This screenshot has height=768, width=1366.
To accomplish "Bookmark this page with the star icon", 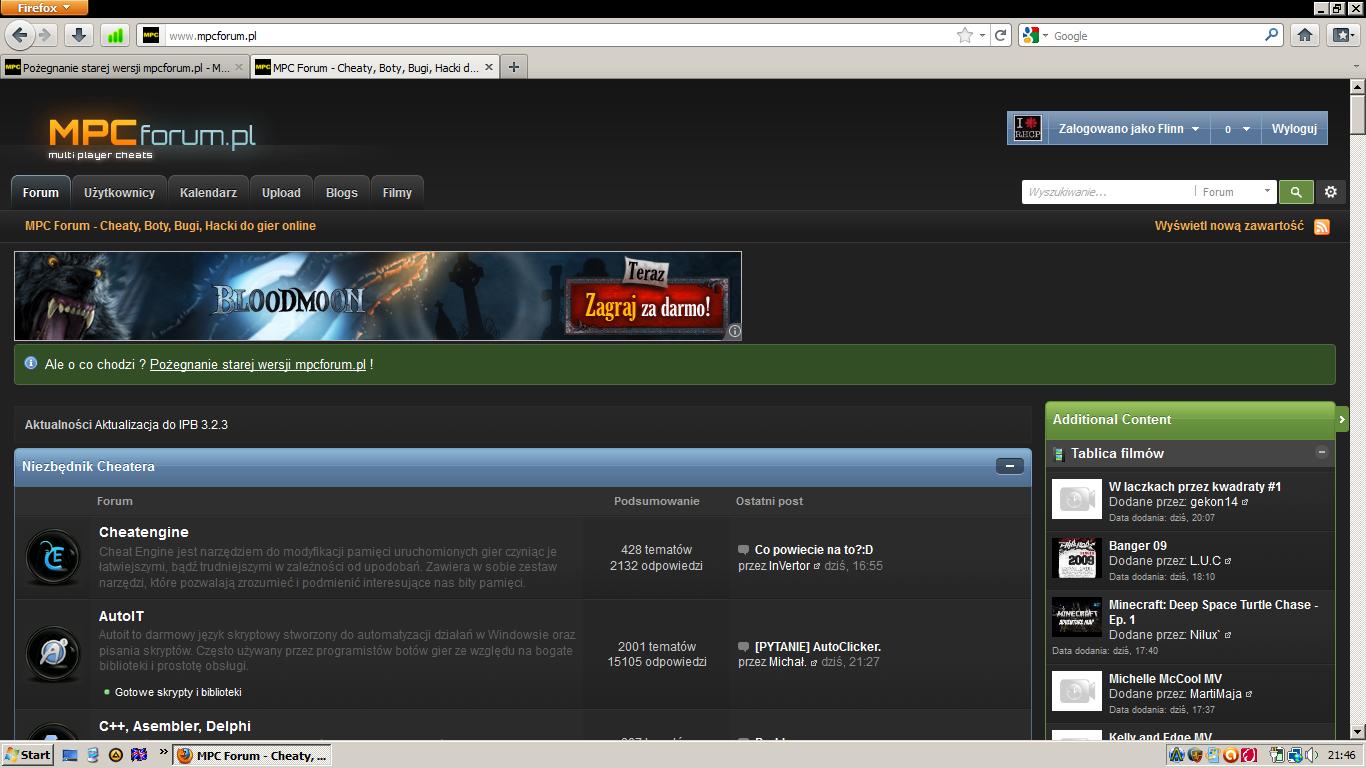I will [965, 35].
